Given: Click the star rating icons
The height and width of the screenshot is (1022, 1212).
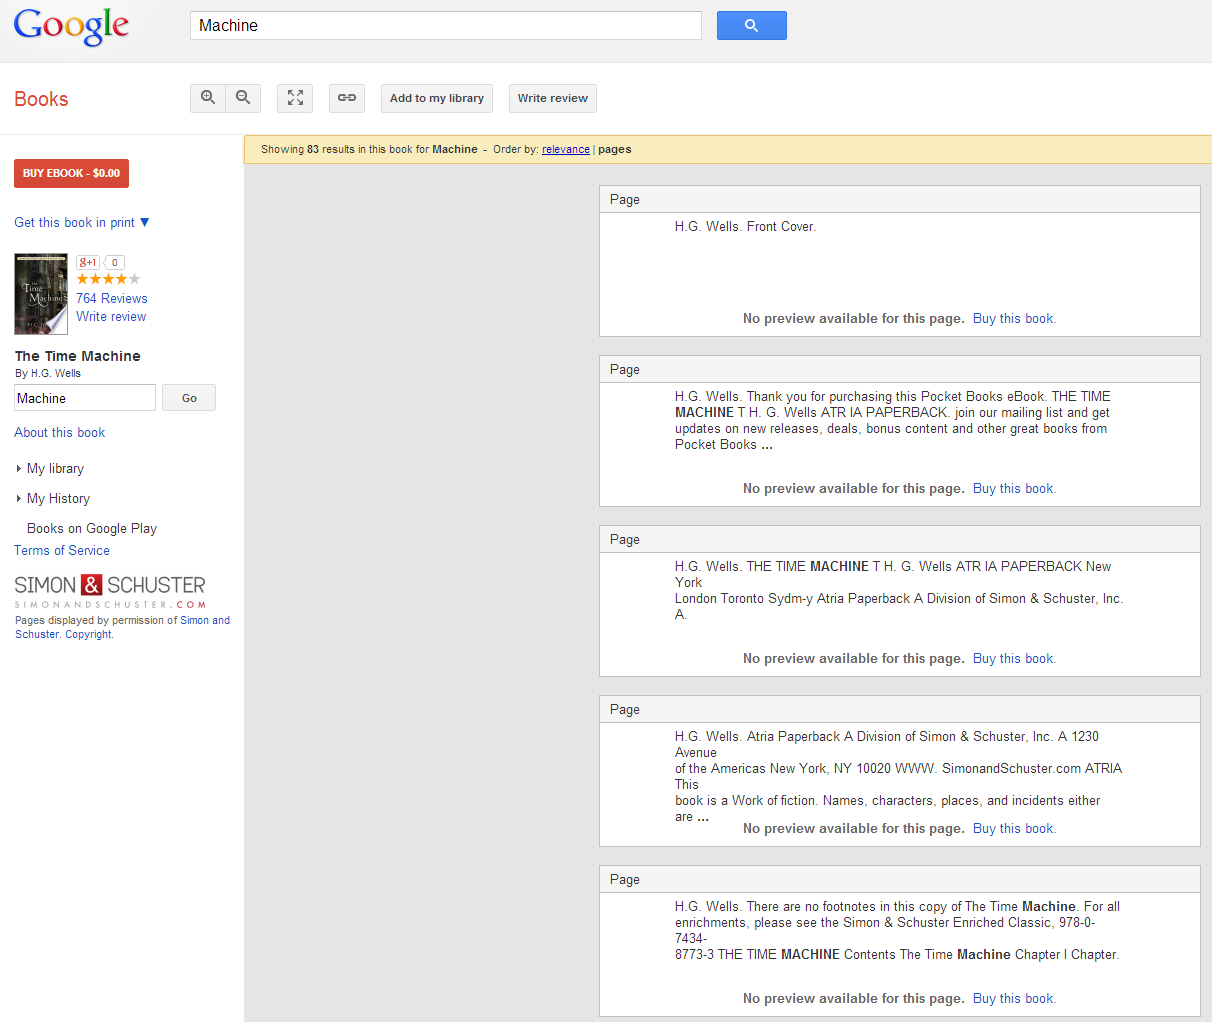Looking at the screenshot, I should pyautogui.click(x=108, y=280).
